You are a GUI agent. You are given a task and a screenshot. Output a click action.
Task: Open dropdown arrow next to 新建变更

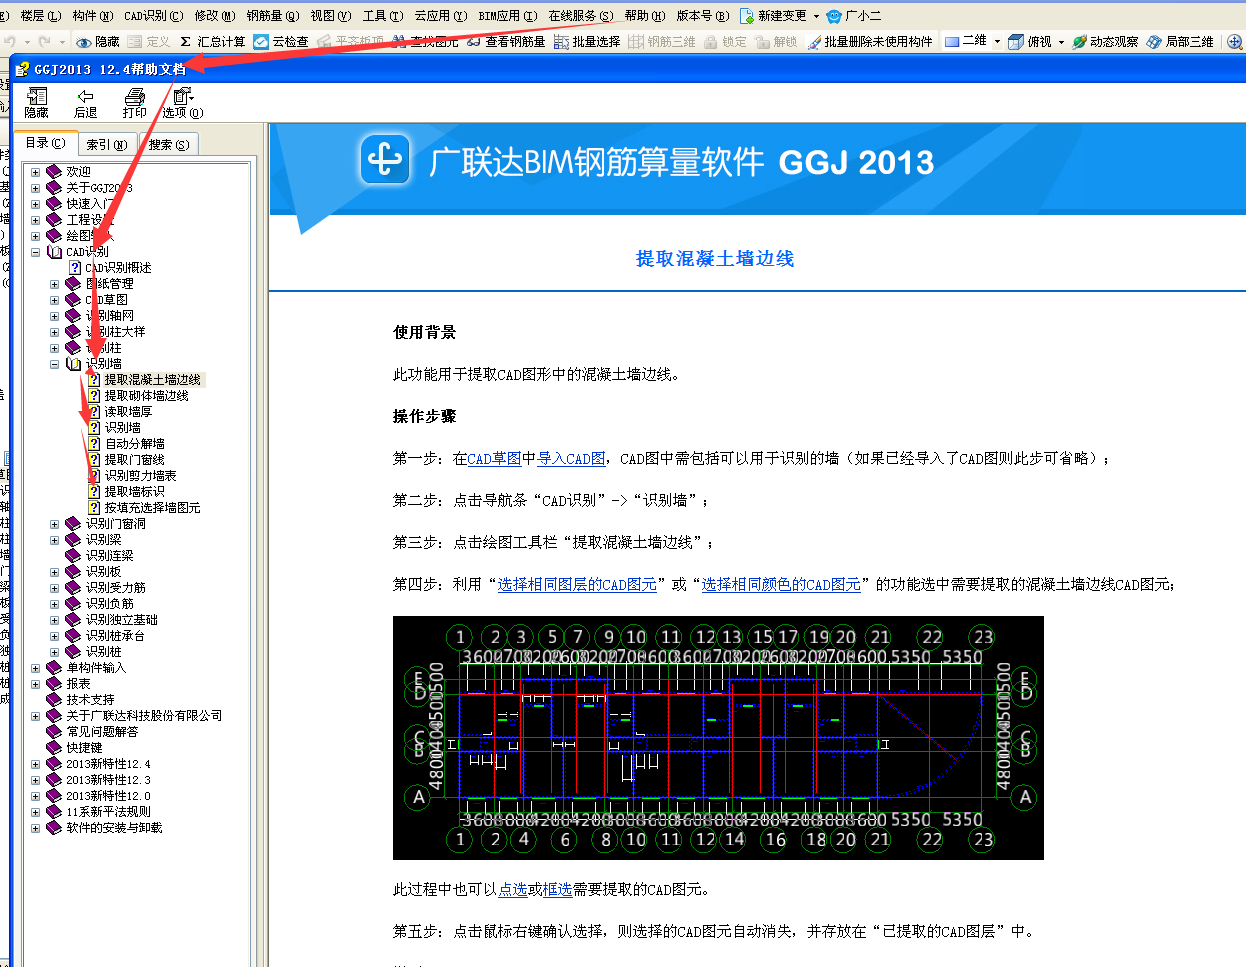tap(816, 16)
